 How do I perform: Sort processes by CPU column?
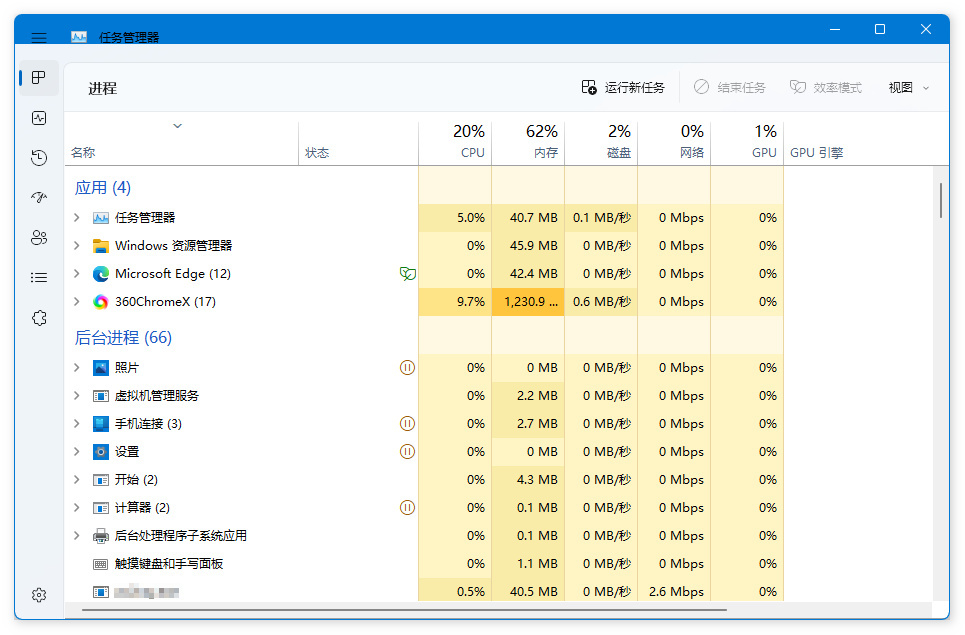468,141
